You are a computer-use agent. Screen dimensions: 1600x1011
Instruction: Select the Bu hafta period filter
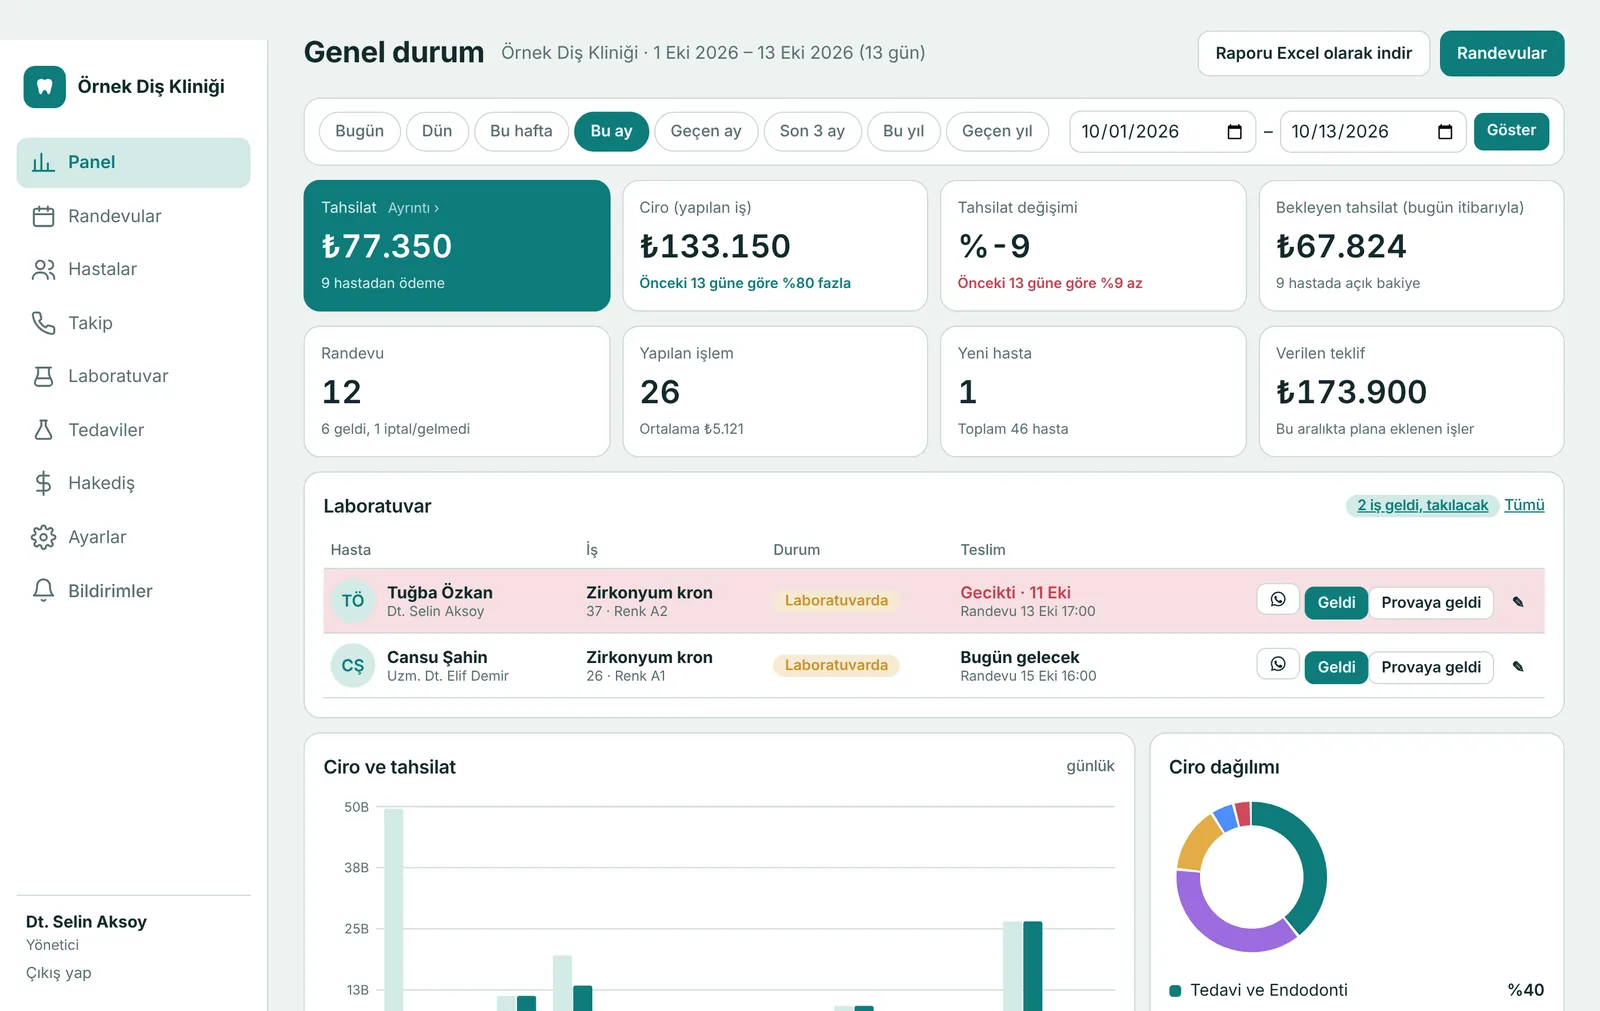(521, 131)
